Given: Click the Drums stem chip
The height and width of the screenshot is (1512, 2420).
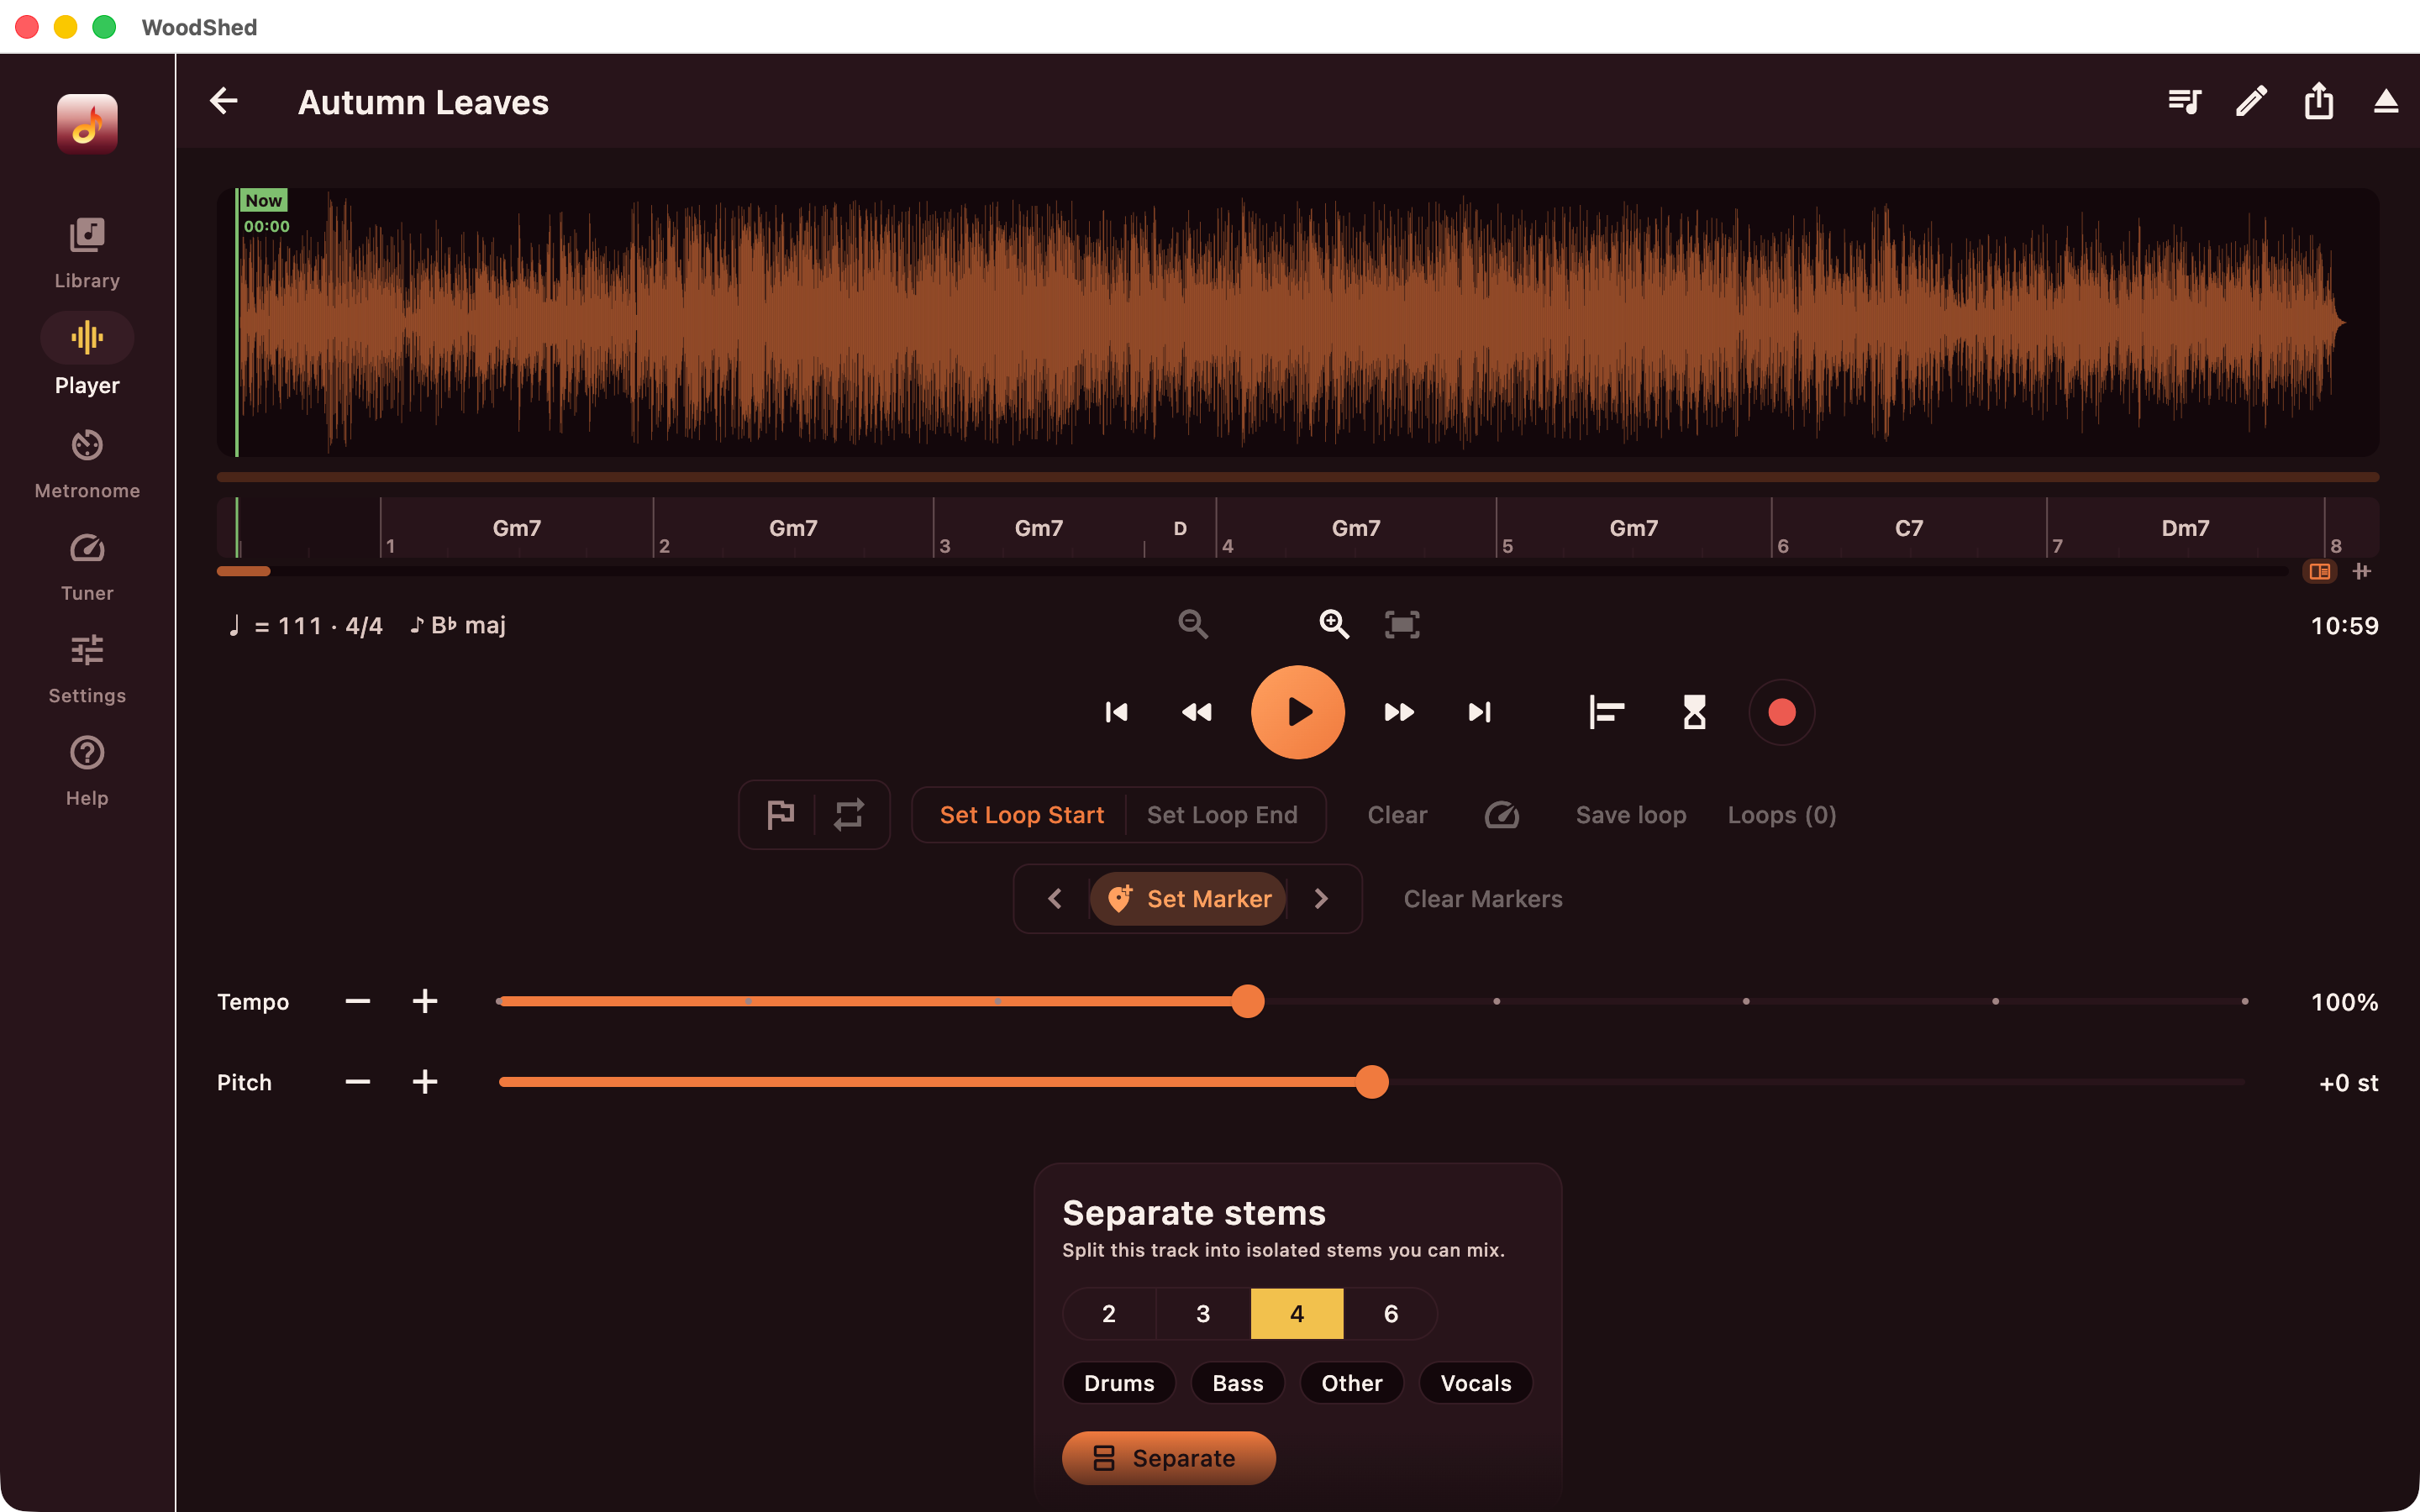Looking at the screenshot, I should [x=1119, y=1383].
